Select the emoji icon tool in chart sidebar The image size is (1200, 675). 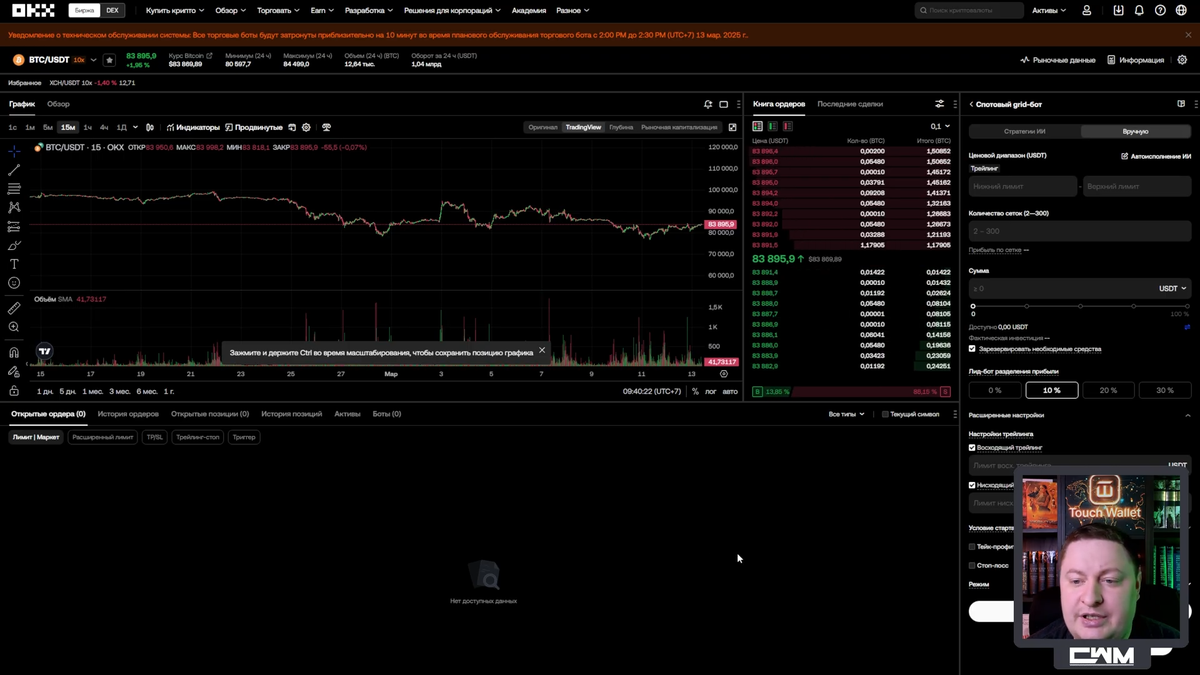(14, 283)
